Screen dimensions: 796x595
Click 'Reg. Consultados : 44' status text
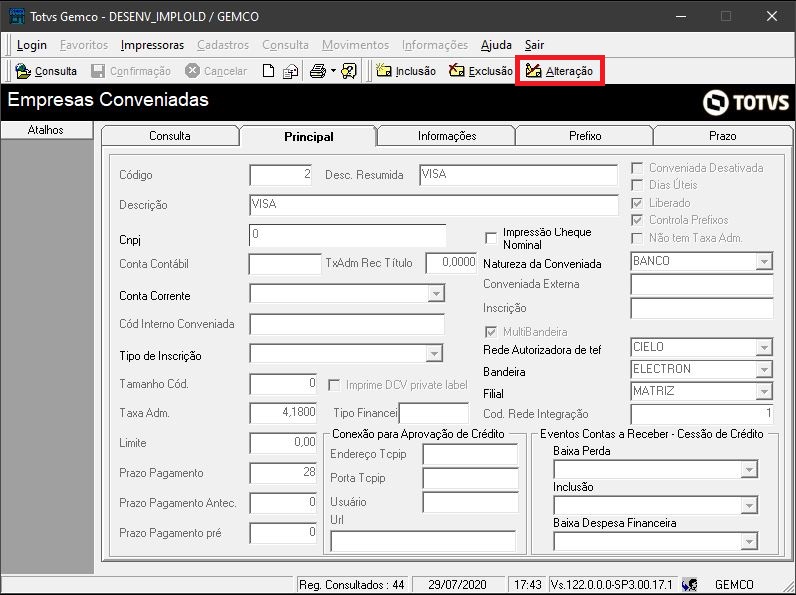tap(352, 585)
